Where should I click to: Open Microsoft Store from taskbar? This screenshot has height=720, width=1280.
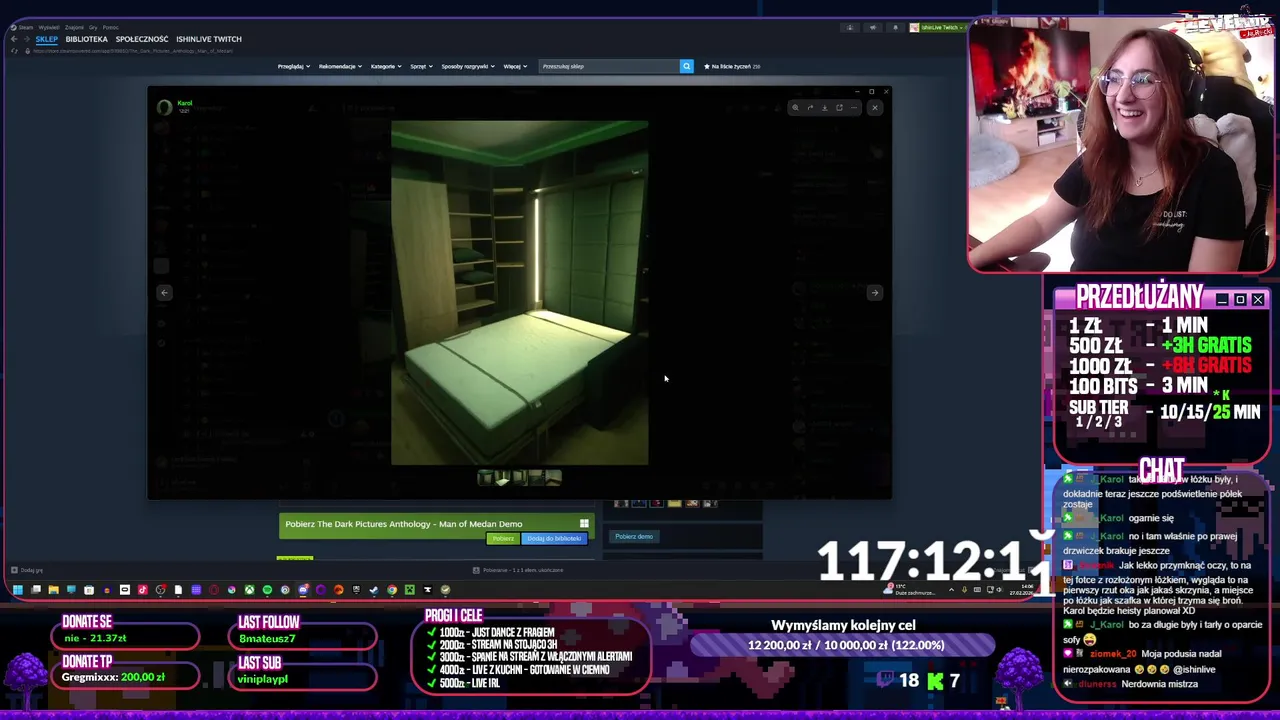tap(89, 590)
